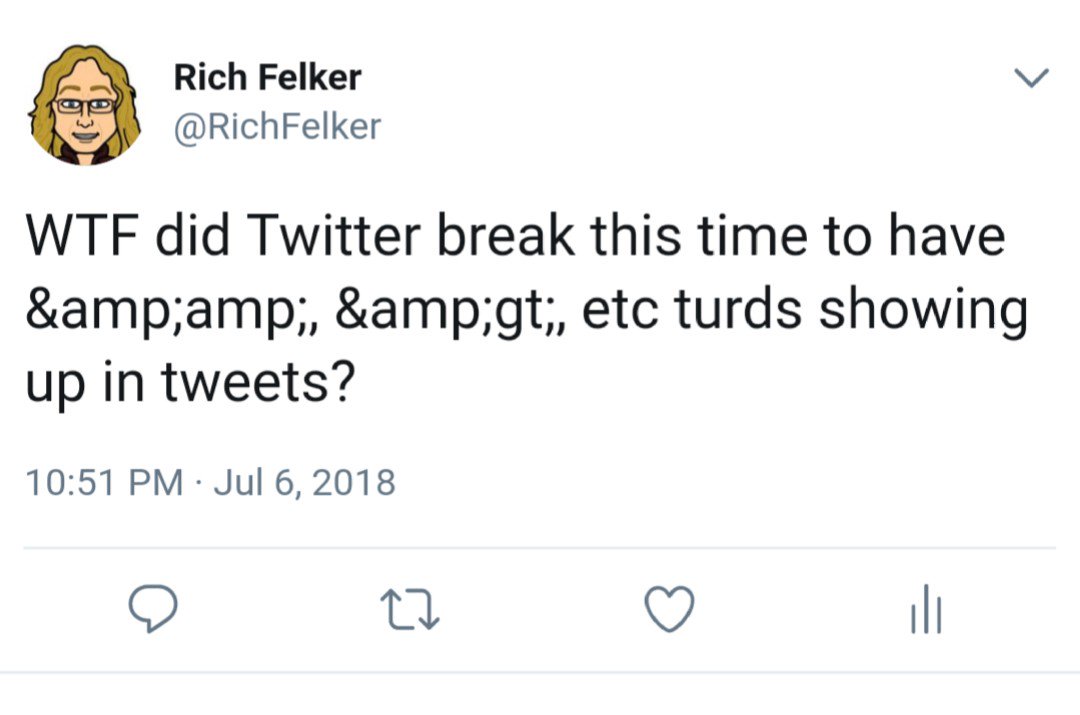
Task: Click the @RichFelker handle
Action: 277,127
